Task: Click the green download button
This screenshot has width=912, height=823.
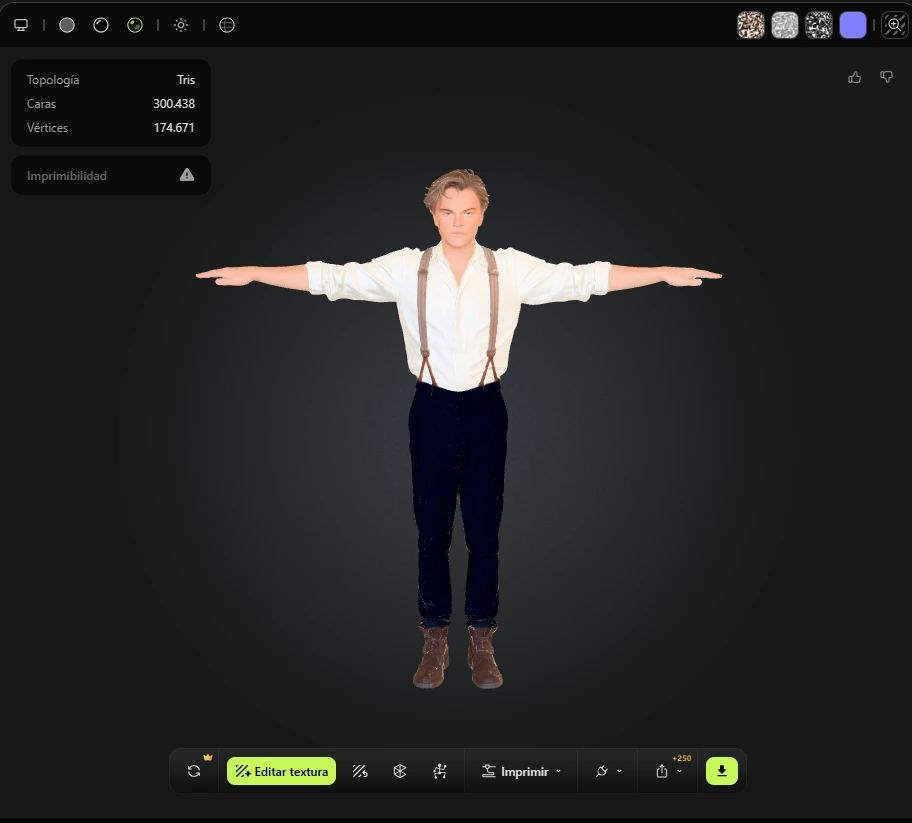Action: pos(722,771)
